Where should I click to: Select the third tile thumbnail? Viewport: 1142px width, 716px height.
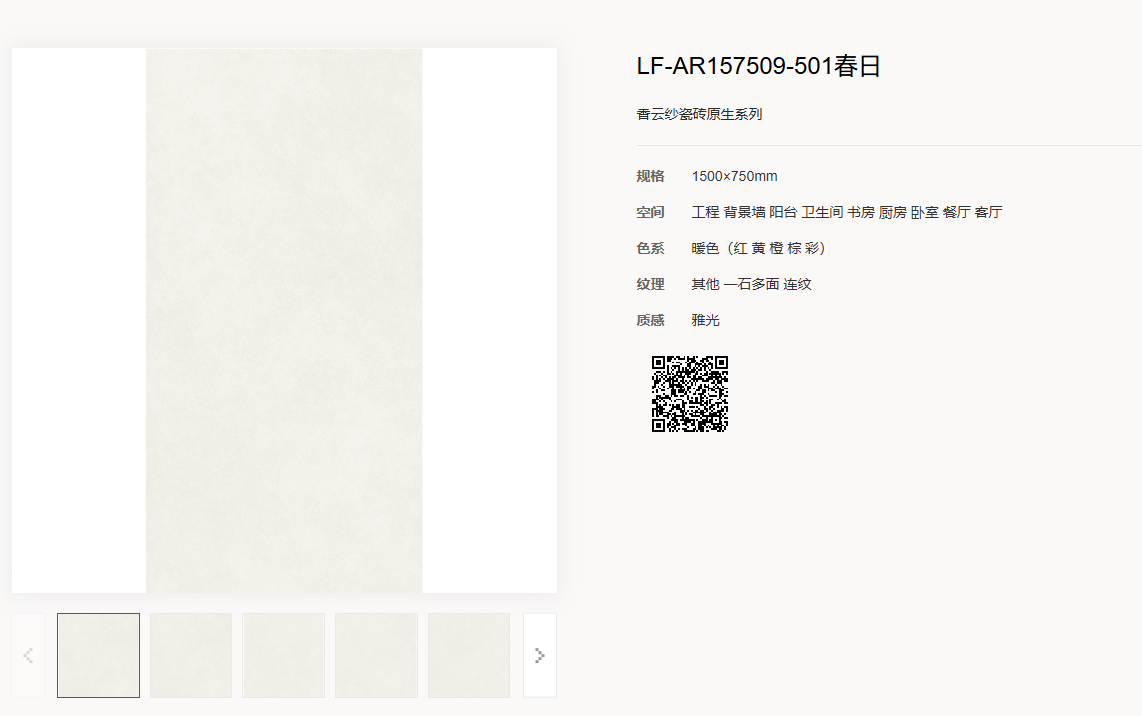(283, 655)
